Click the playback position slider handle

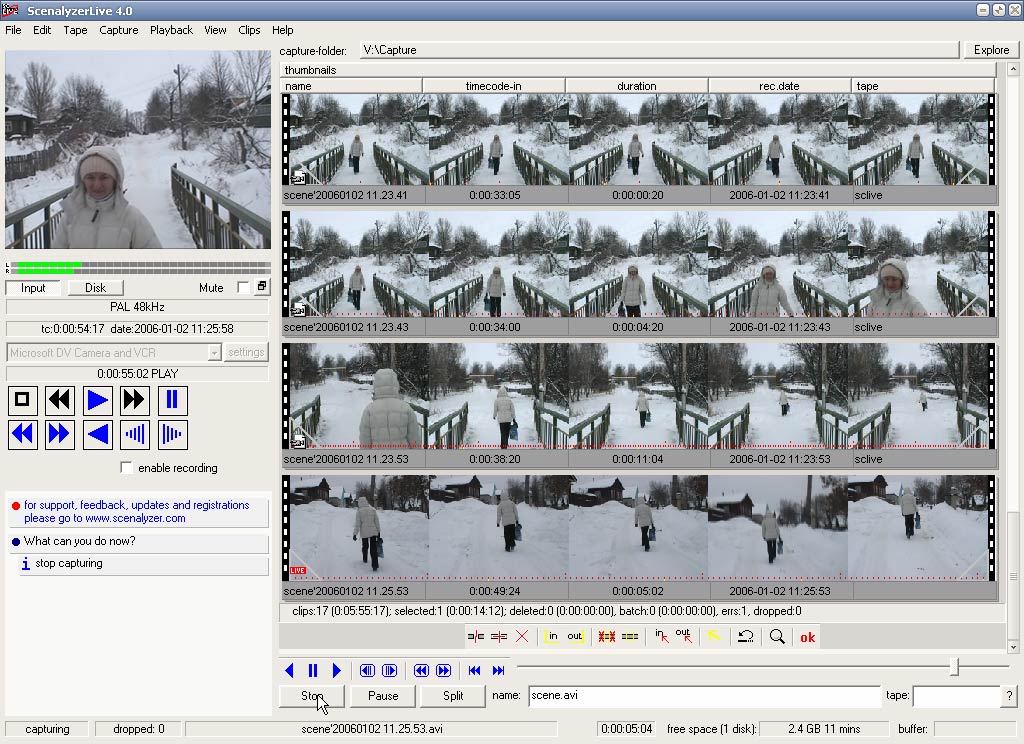tap(954, 667)
